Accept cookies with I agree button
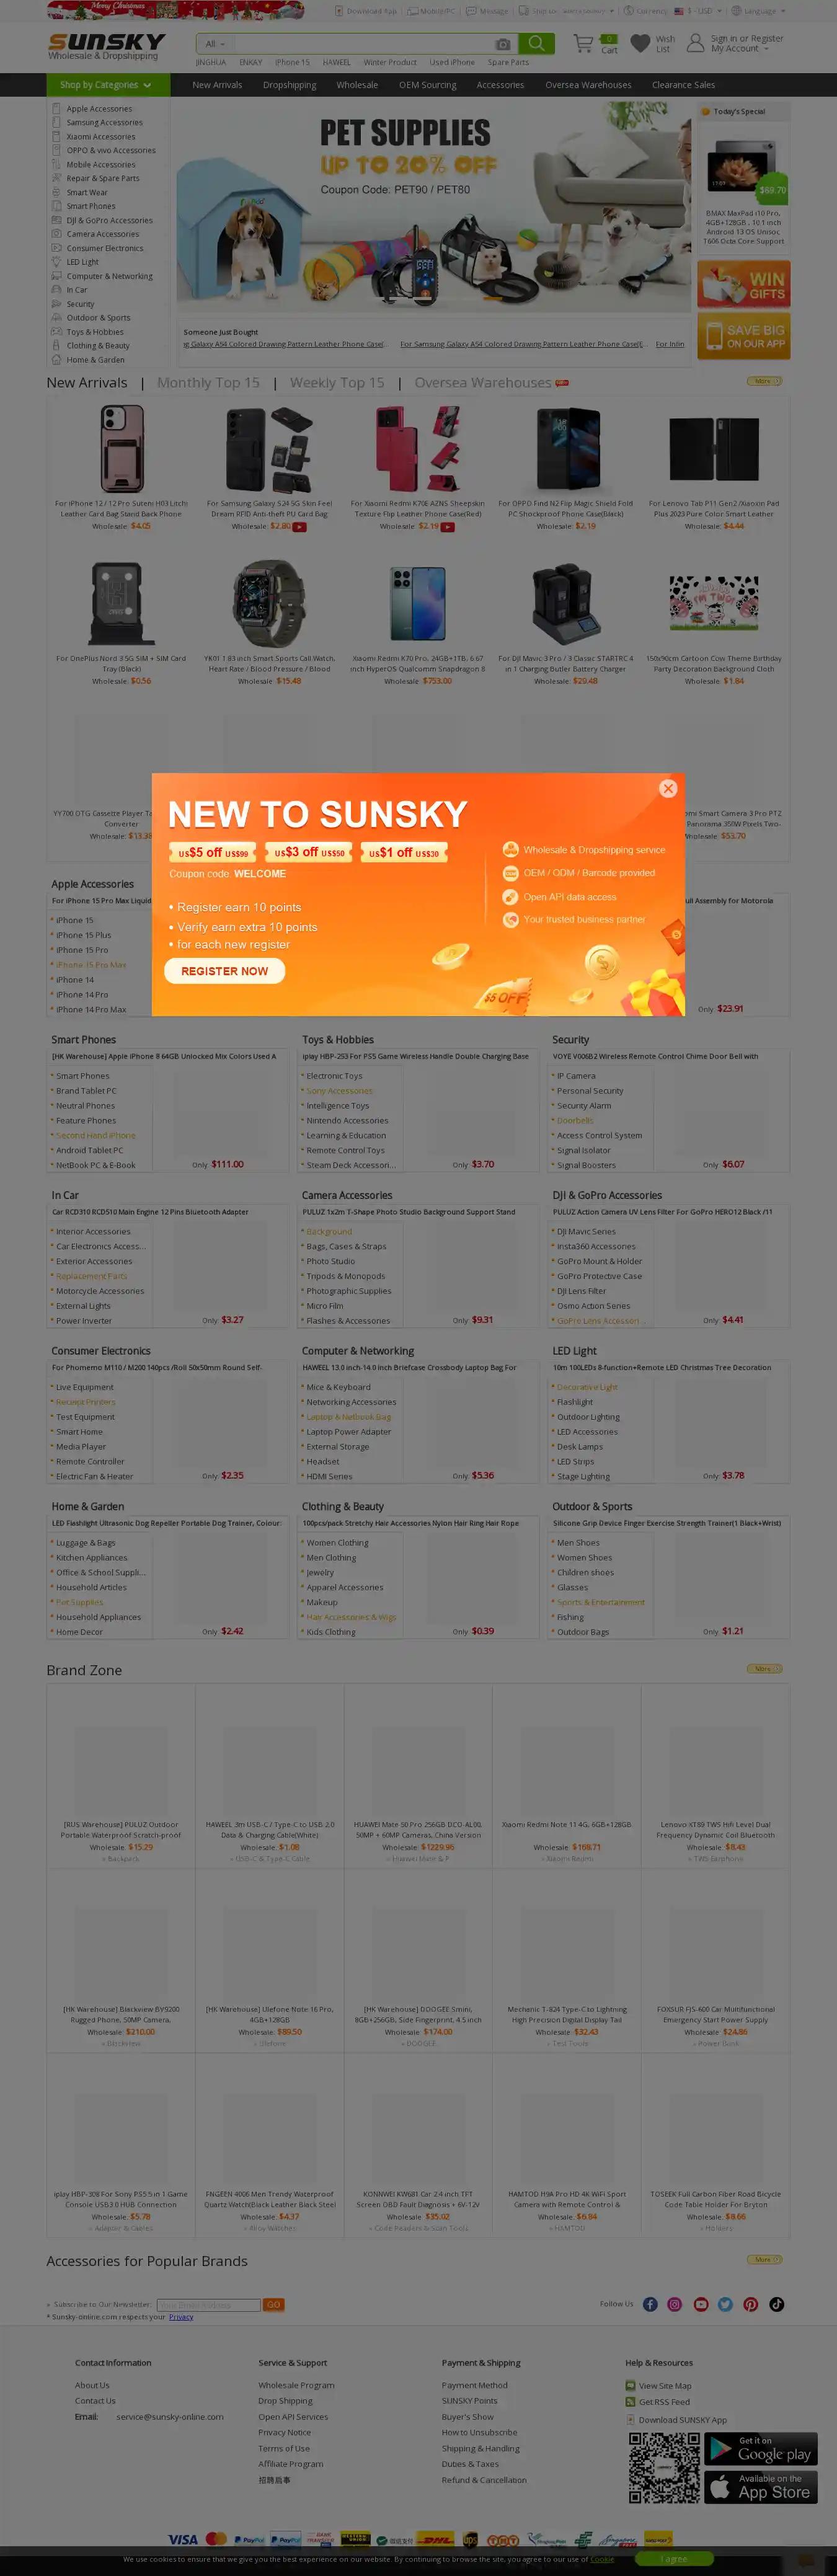837x2576 pixels. pos(673,2559)
